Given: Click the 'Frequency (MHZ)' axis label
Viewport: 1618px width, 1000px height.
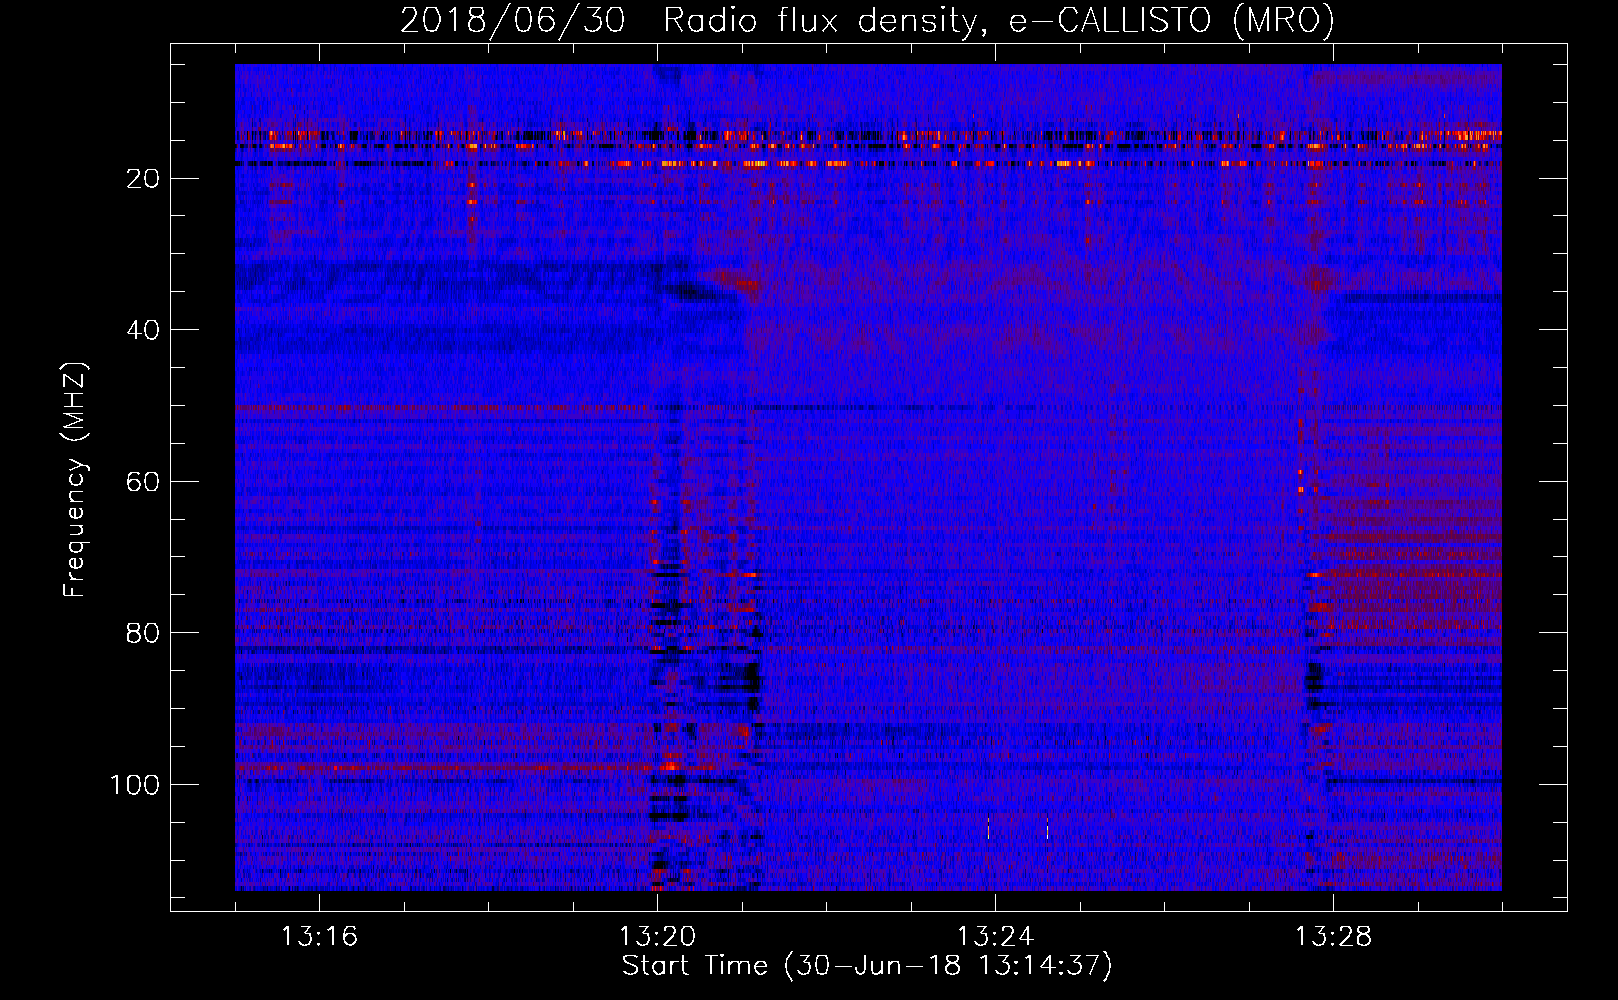Looking at the screenshot, I should coord(76,480).
